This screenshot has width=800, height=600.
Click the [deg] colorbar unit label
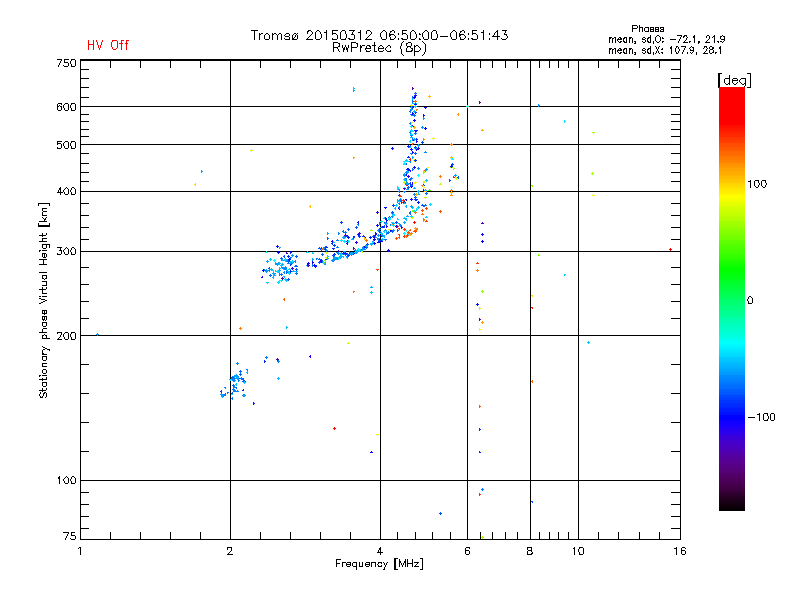[734, 81]
